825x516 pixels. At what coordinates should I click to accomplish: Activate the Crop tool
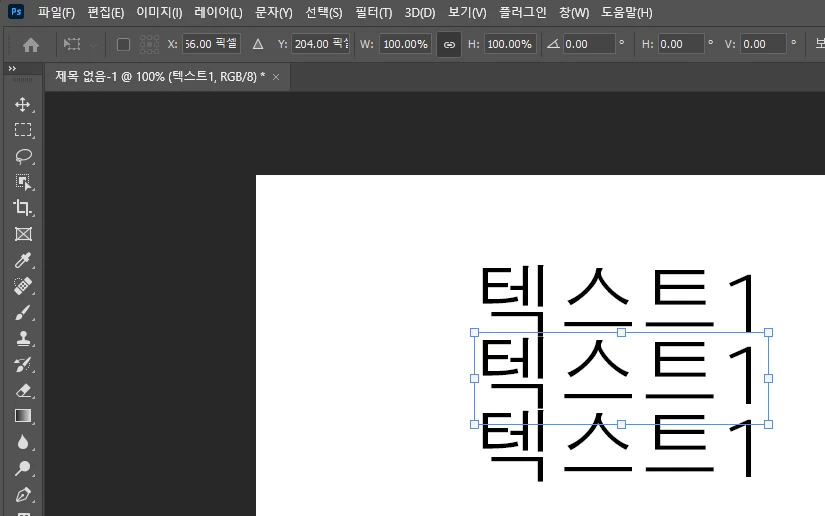pos(23,208)
